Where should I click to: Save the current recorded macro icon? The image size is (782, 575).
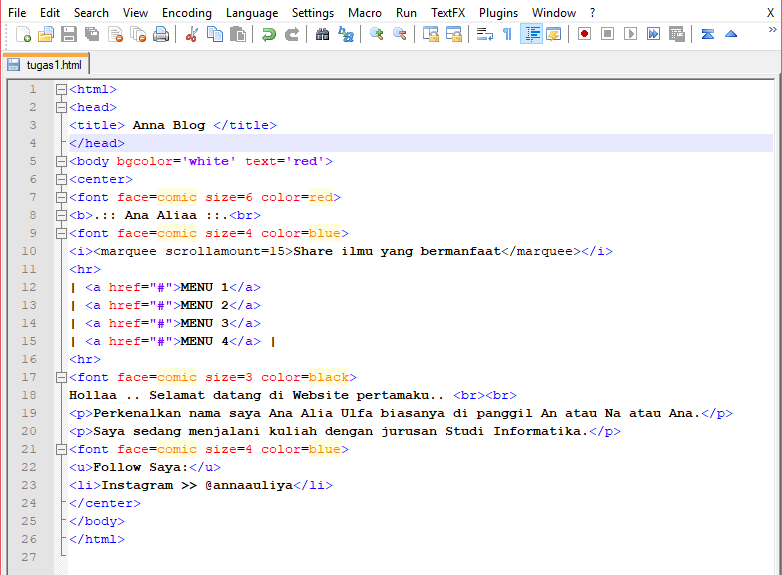tap(676, 34)
